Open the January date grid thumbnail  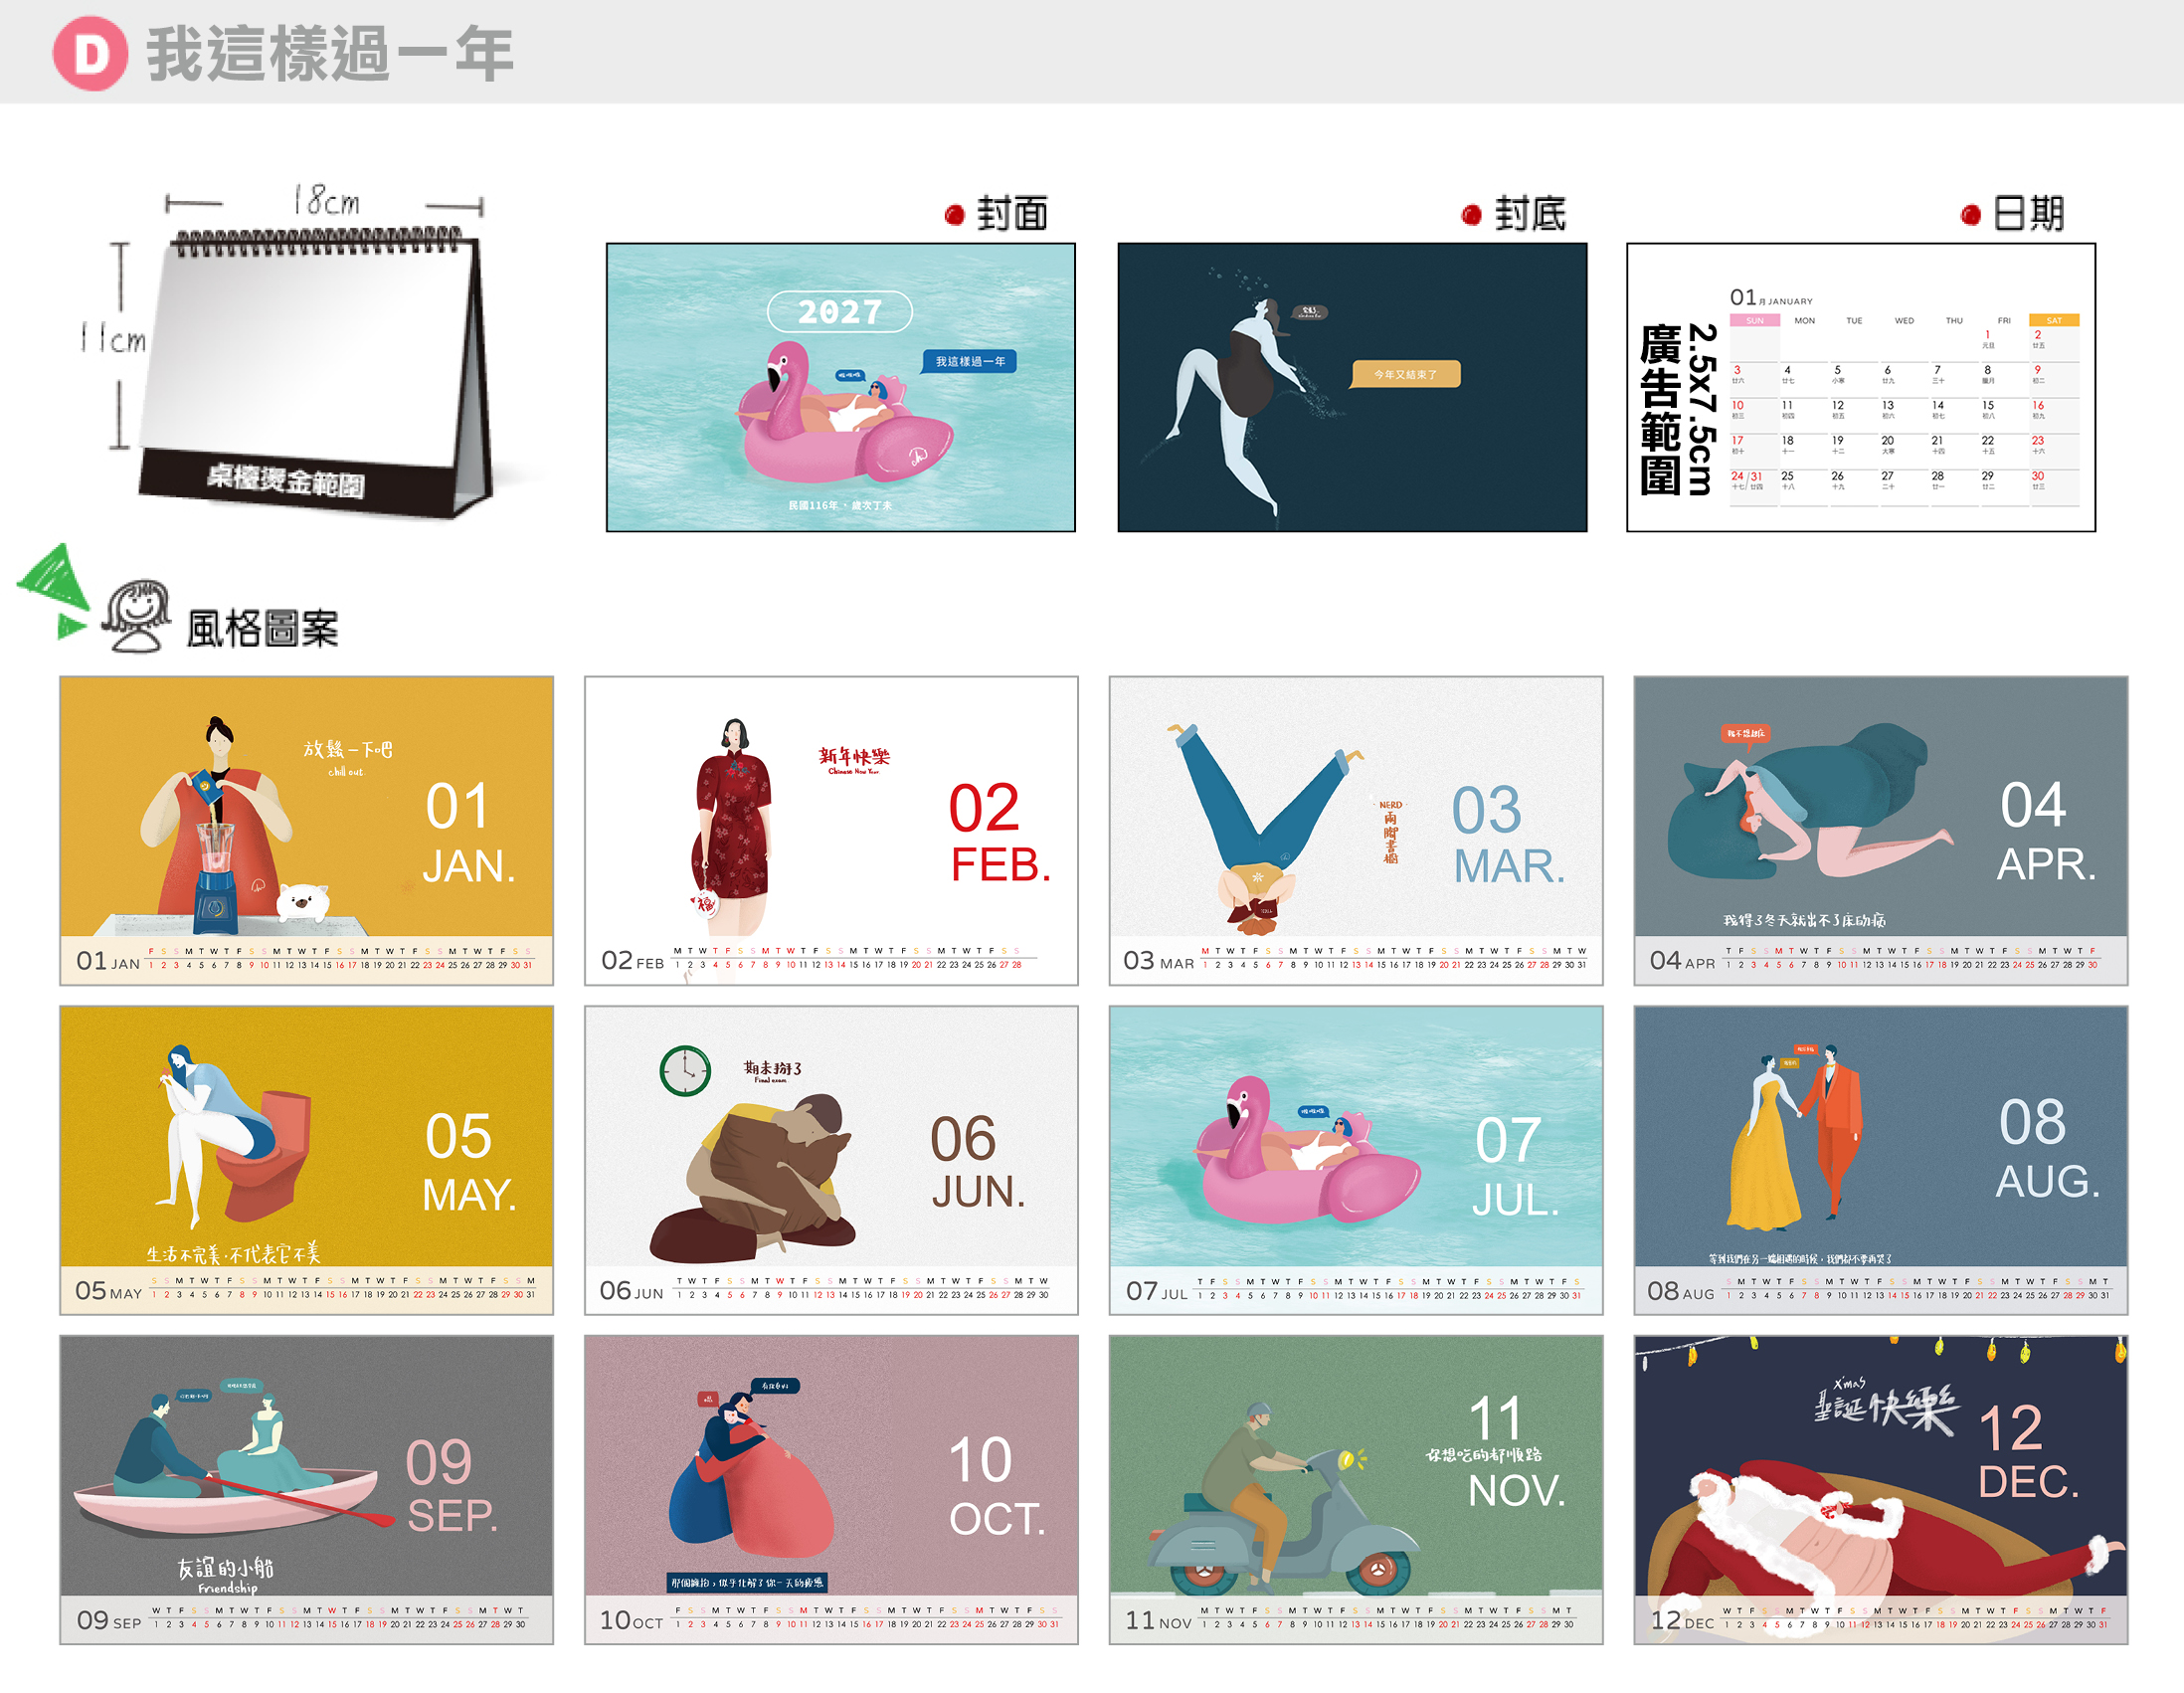pos(1861,387)
